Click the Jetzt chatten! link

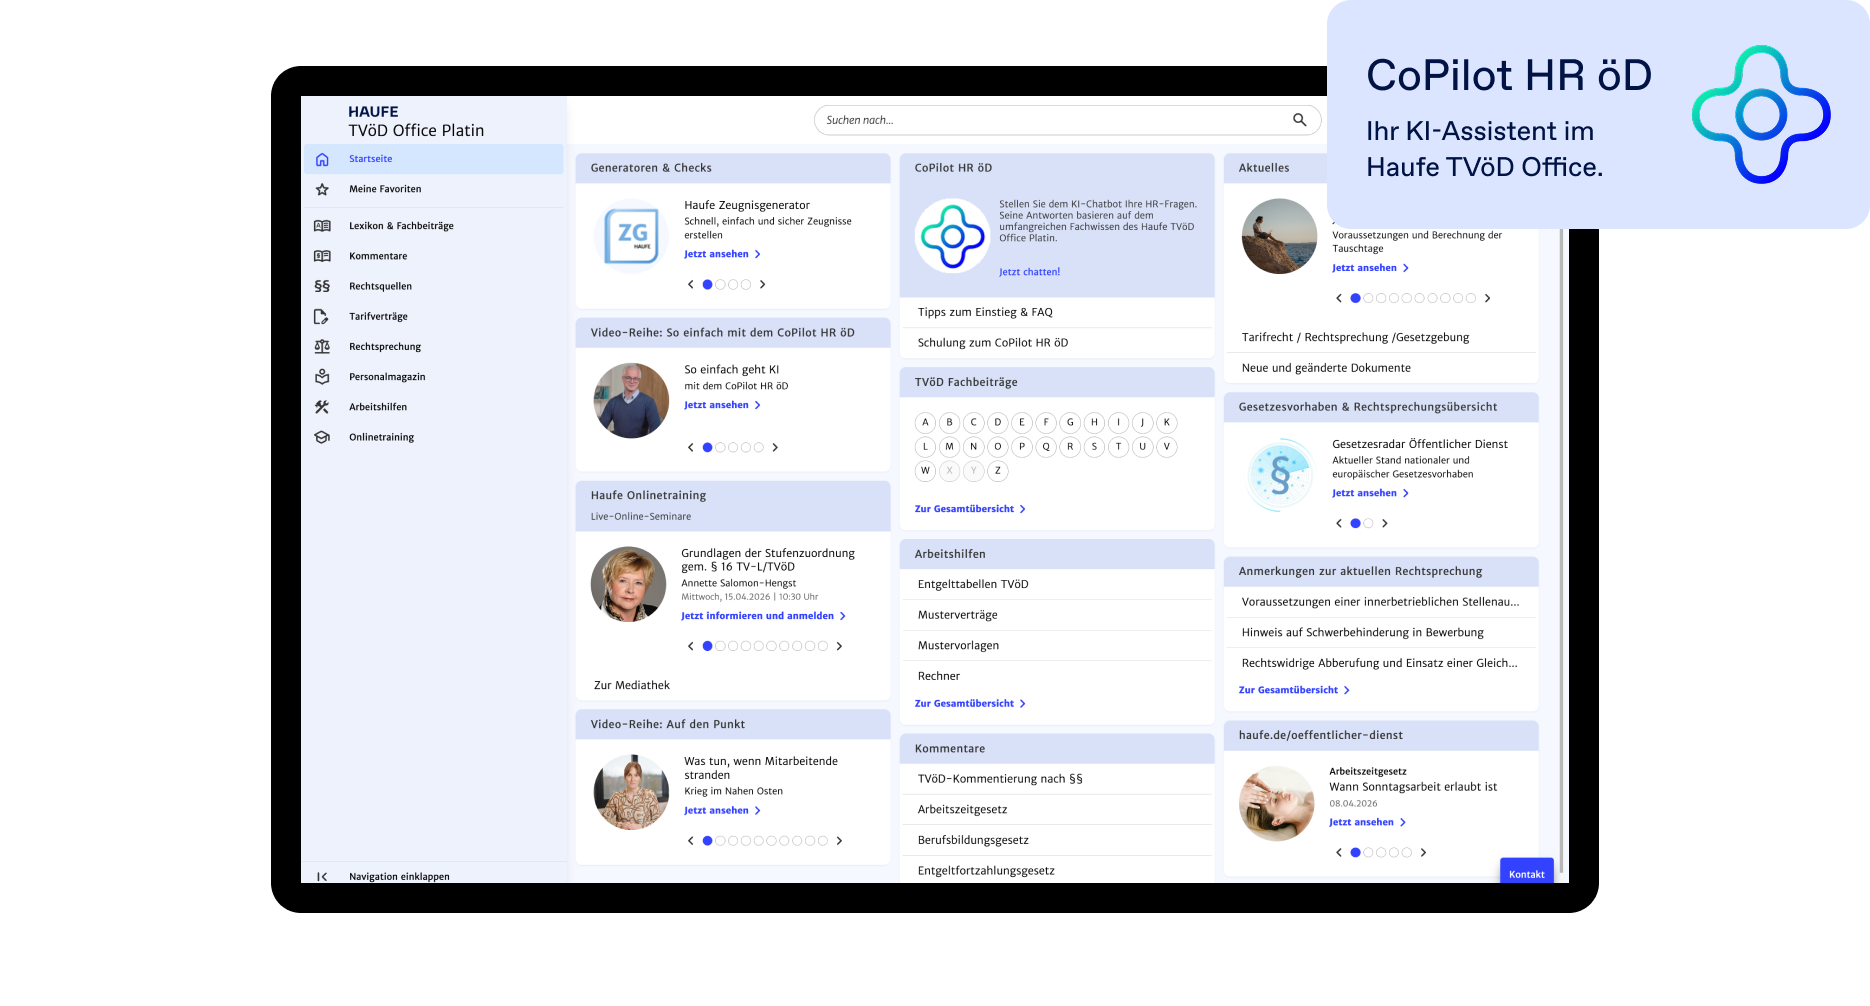[1029, 272]
